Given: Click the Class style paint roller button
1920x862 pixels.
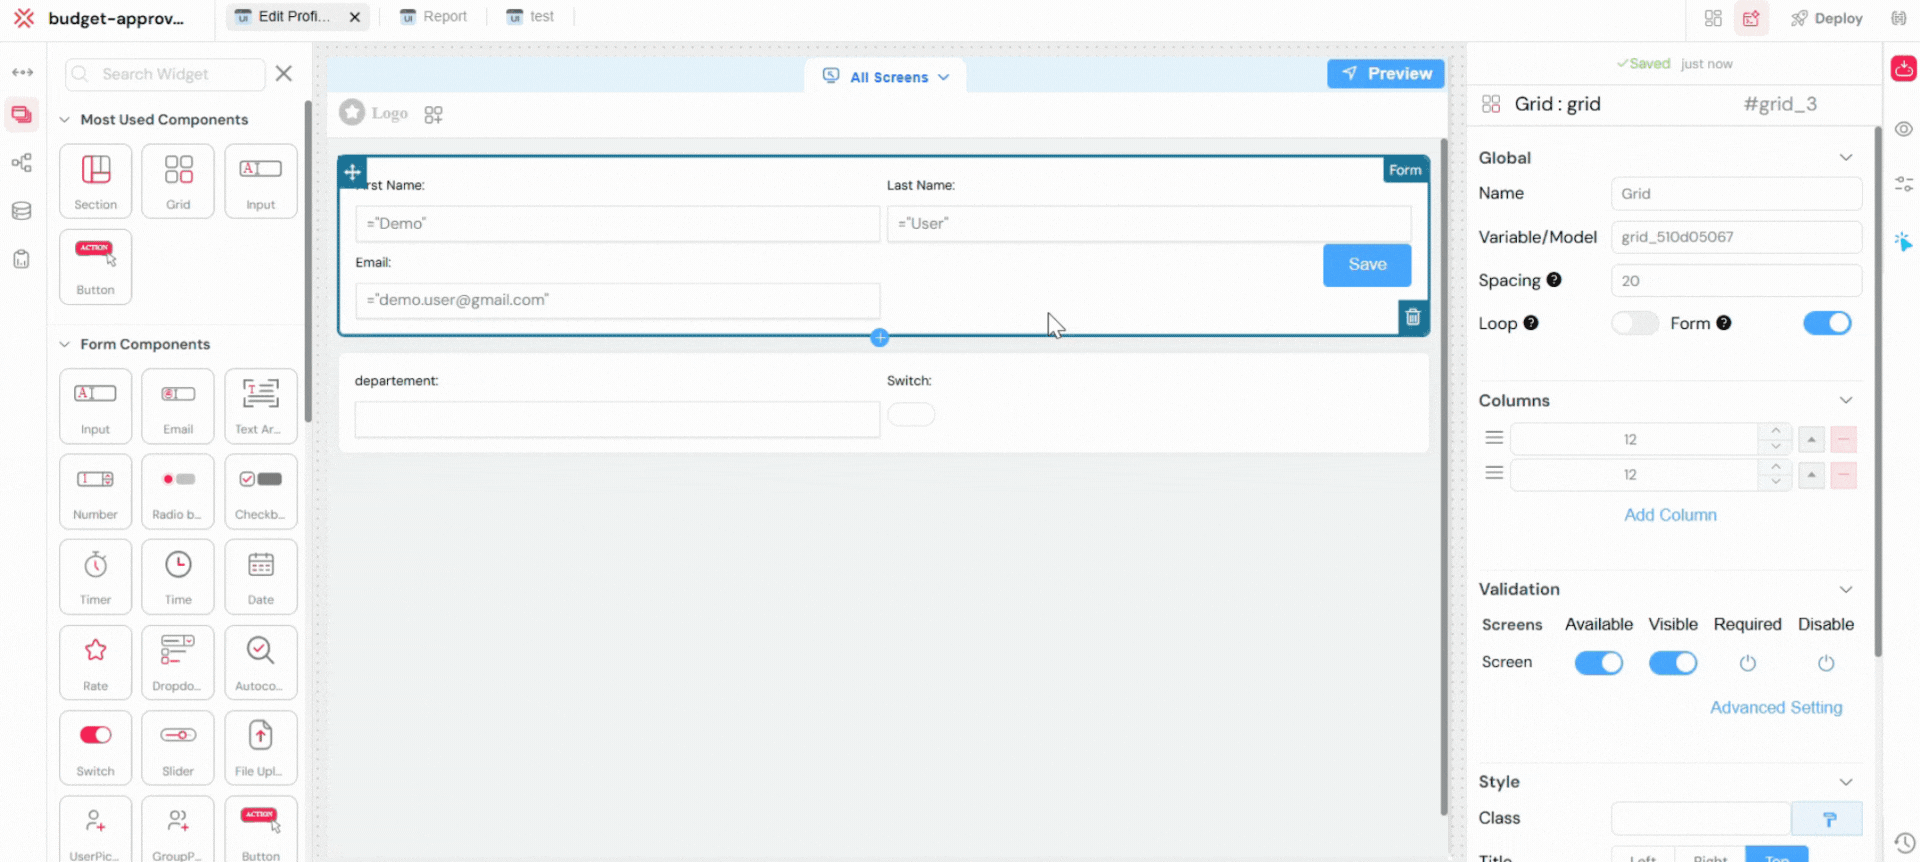Looking at the screenshot, I should (x=1828, y=819).
